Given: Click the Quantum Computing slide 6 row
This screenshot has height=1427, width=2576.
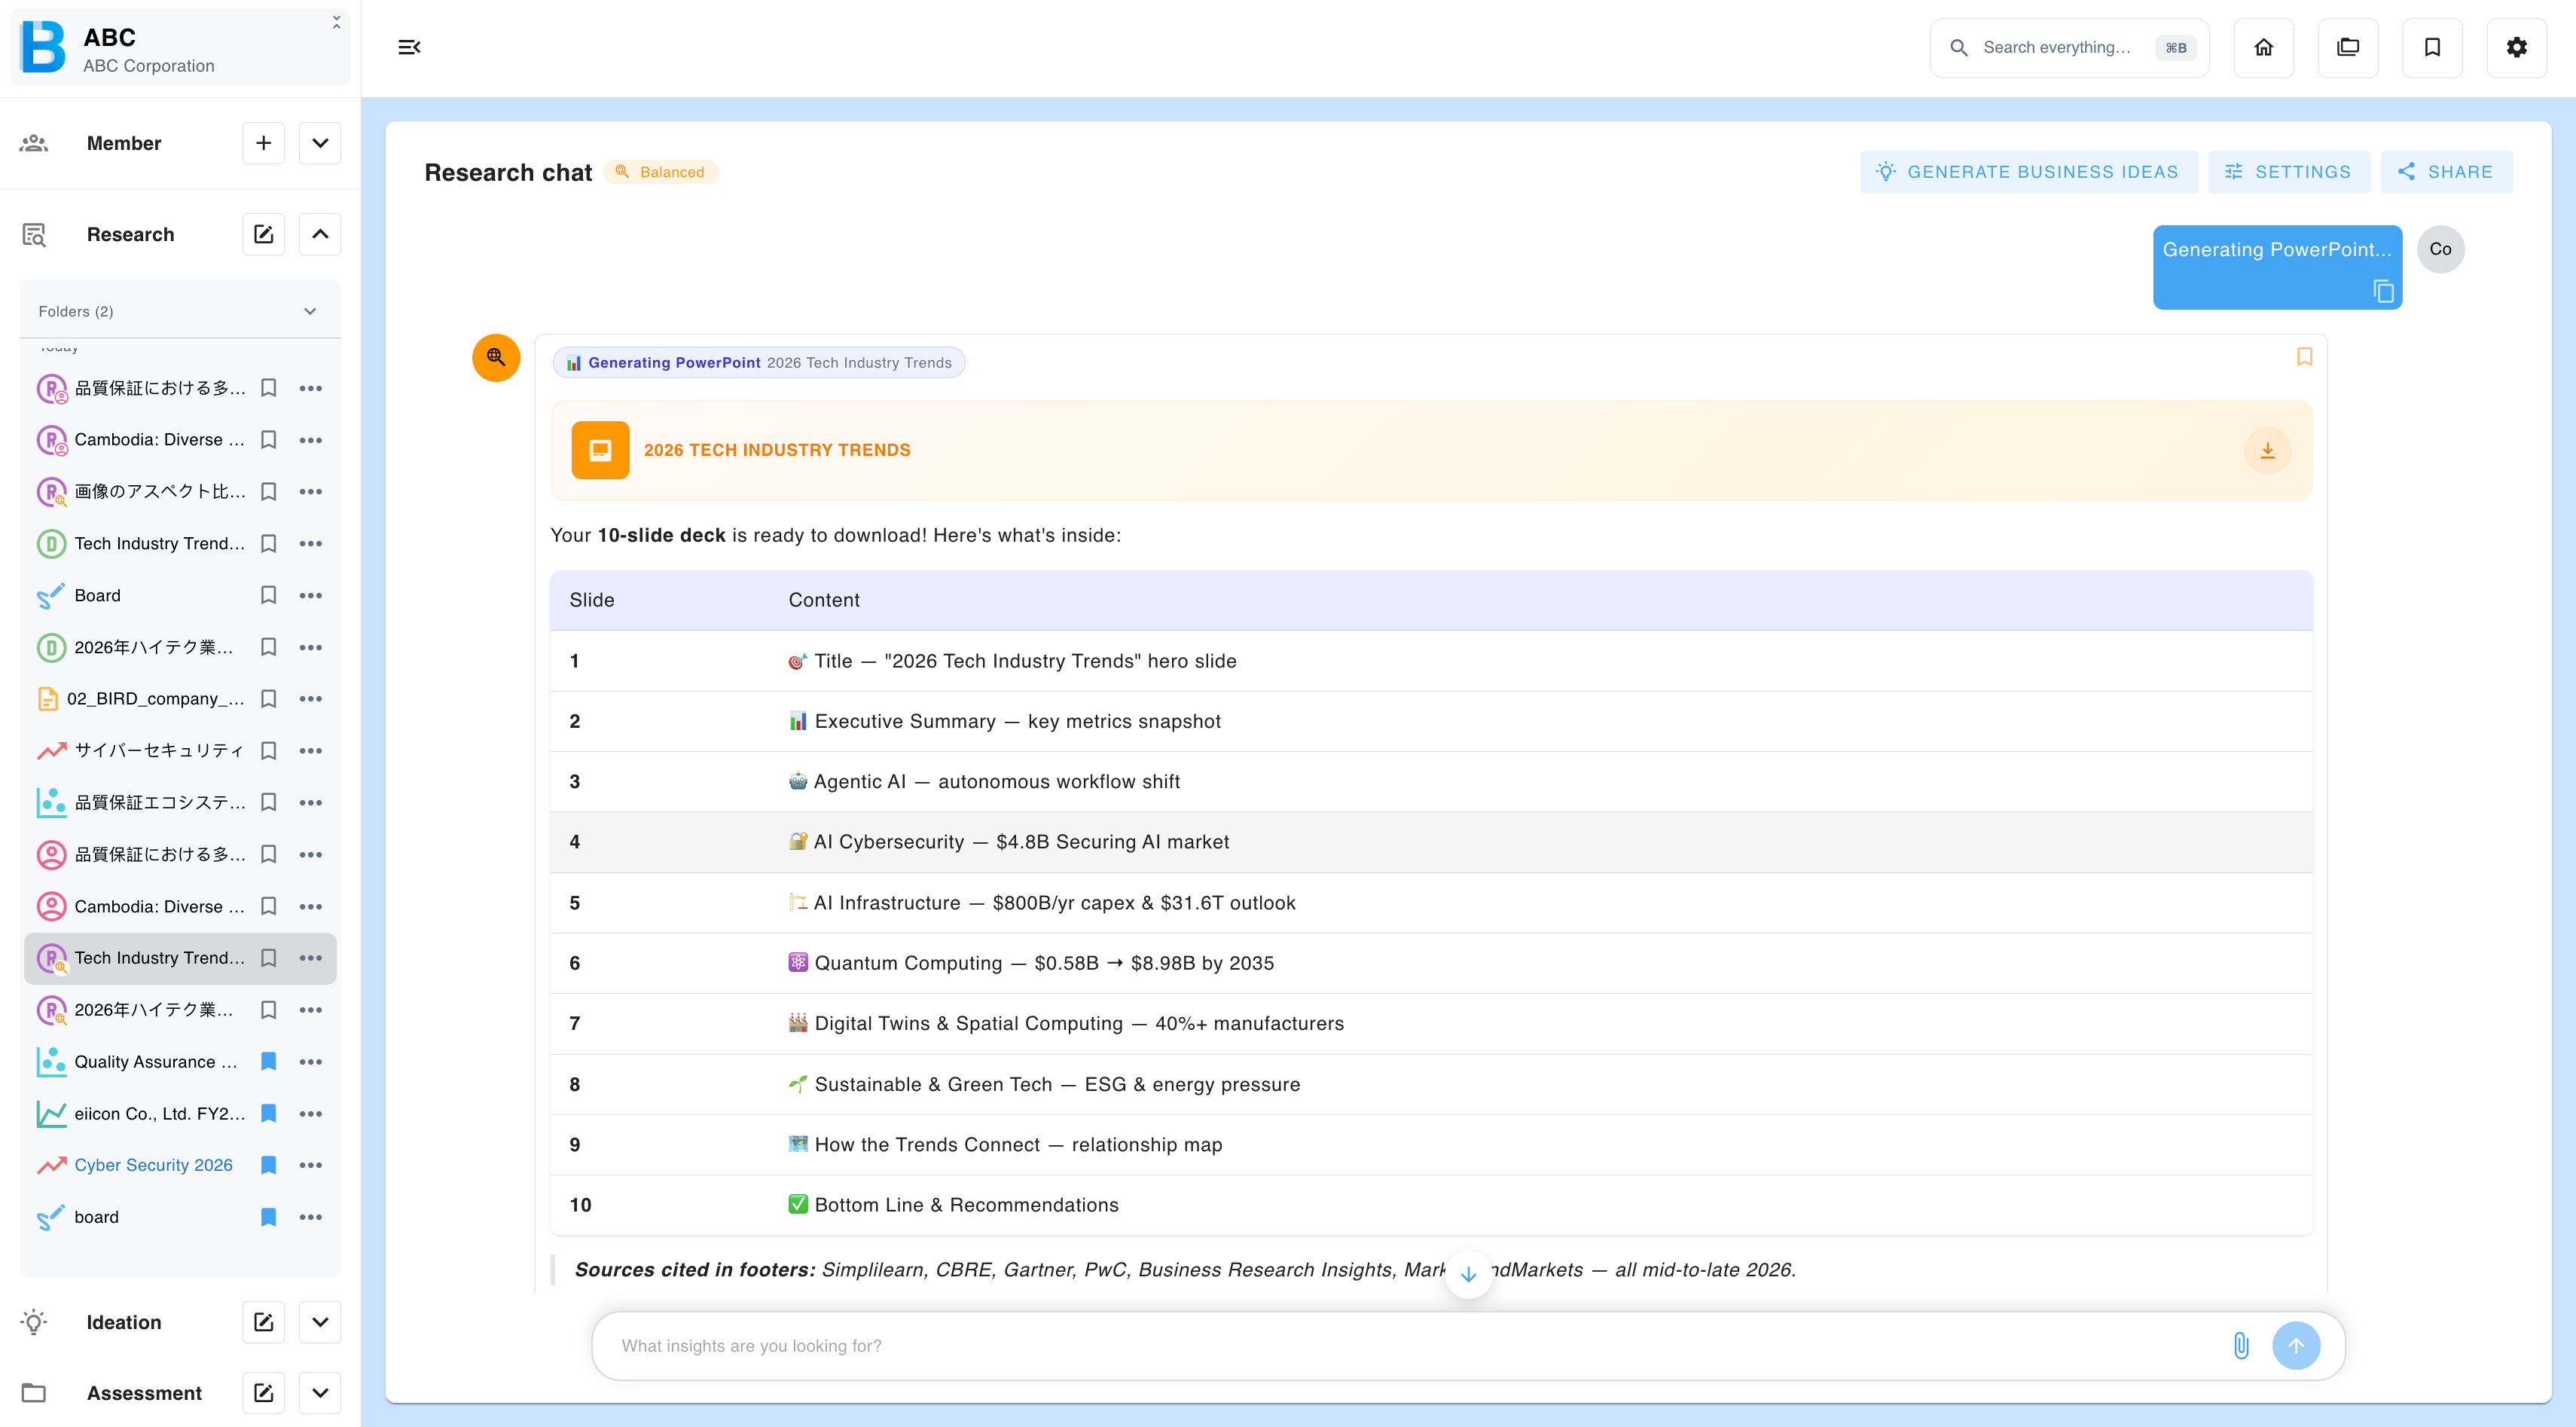Looking at the screenshot, I should (1430, 963).
